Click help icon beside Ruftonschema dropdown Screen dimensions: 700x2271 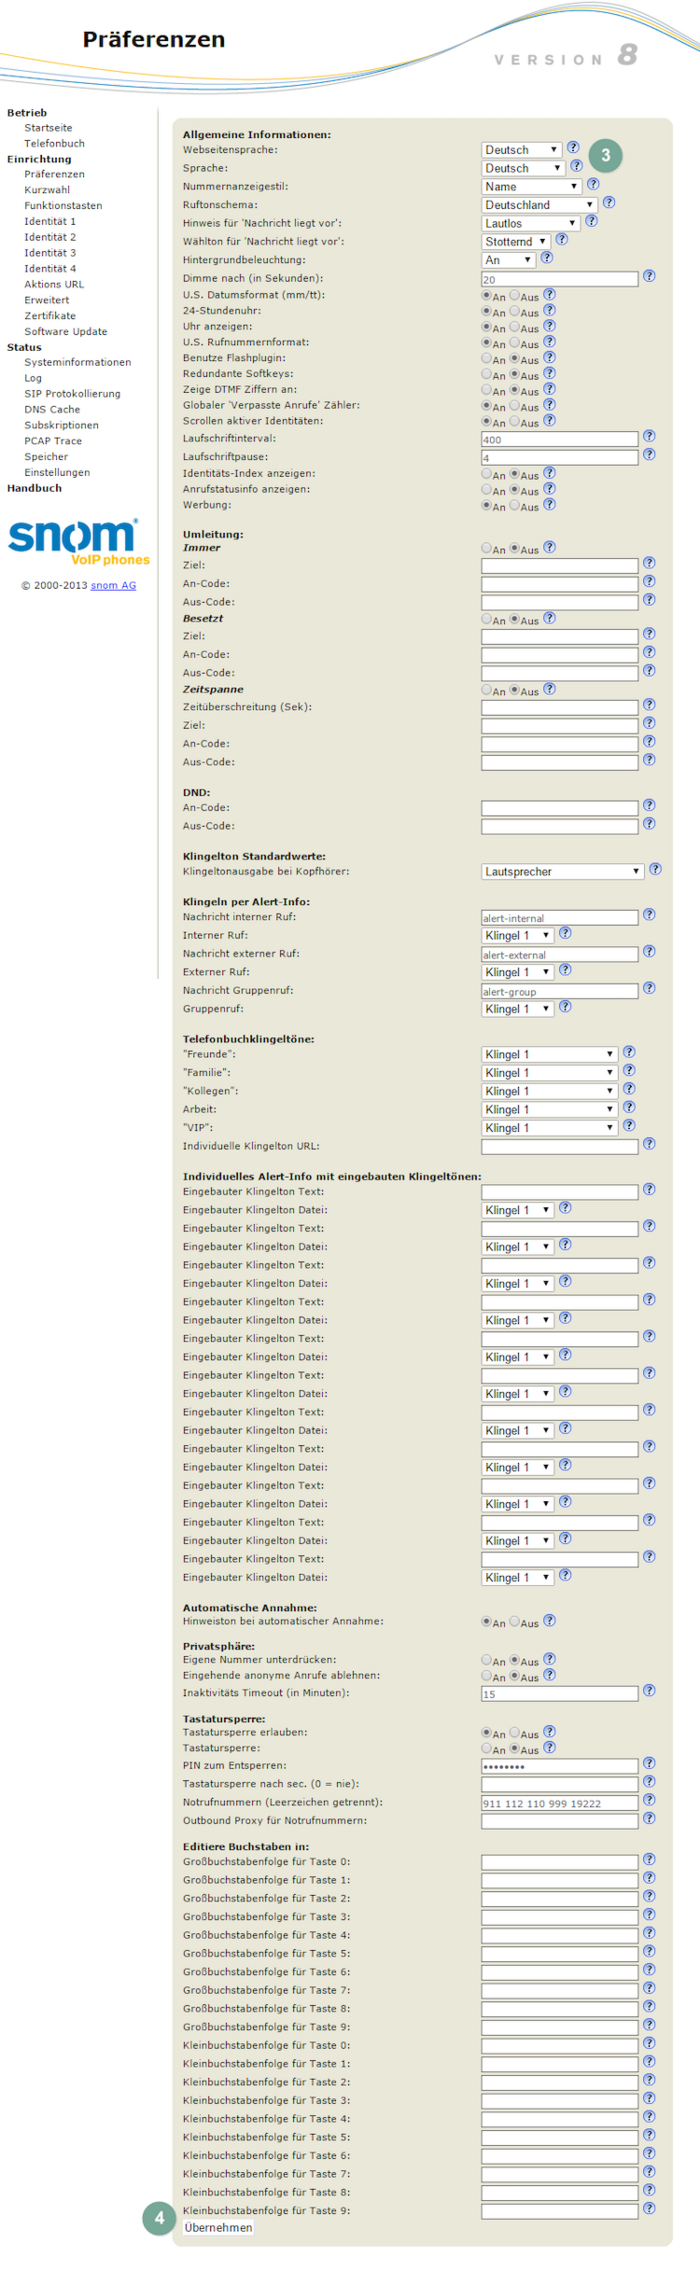[608, 203]
